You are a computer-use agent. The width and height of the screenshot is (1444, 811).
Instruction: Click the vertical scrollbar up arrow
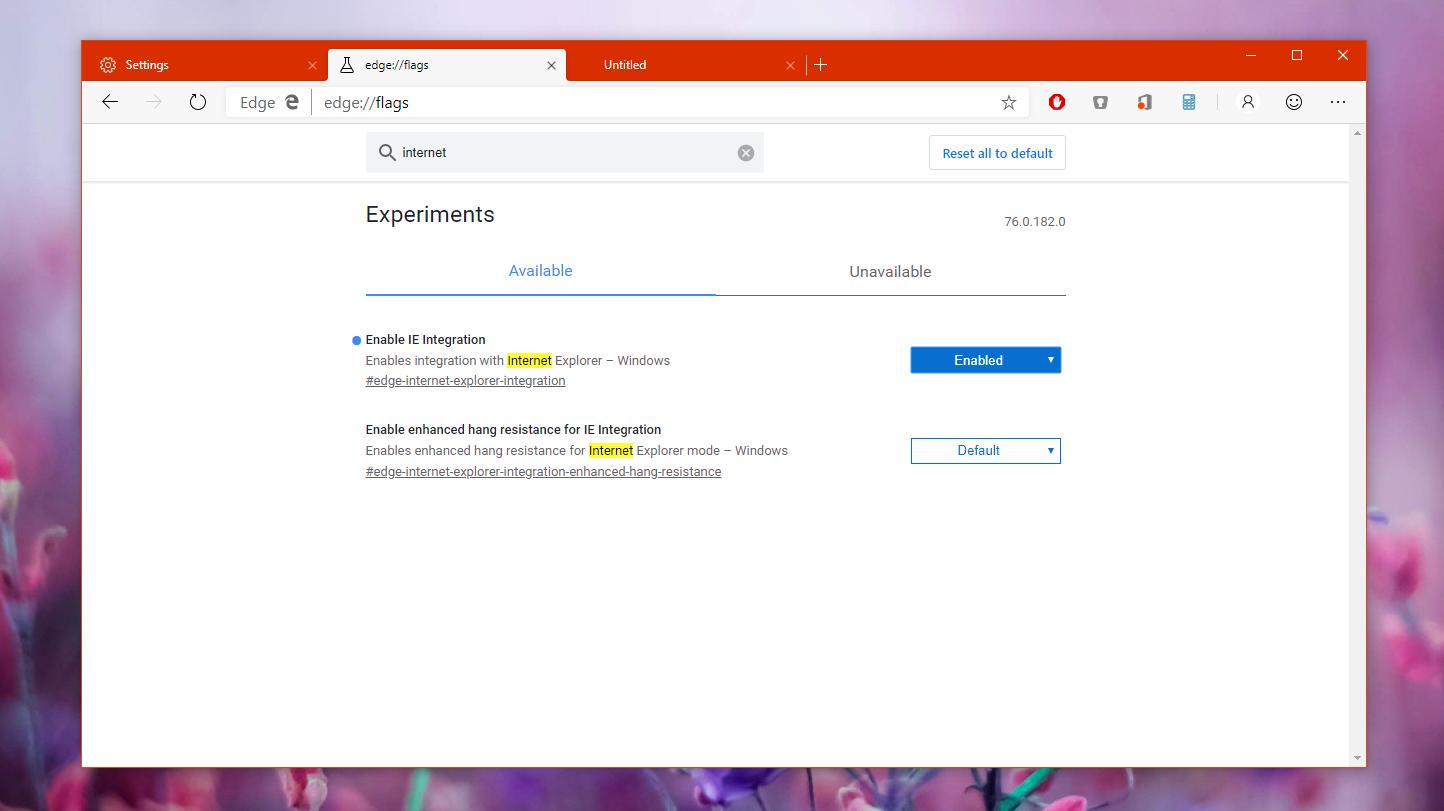[x=1357, y=133]
